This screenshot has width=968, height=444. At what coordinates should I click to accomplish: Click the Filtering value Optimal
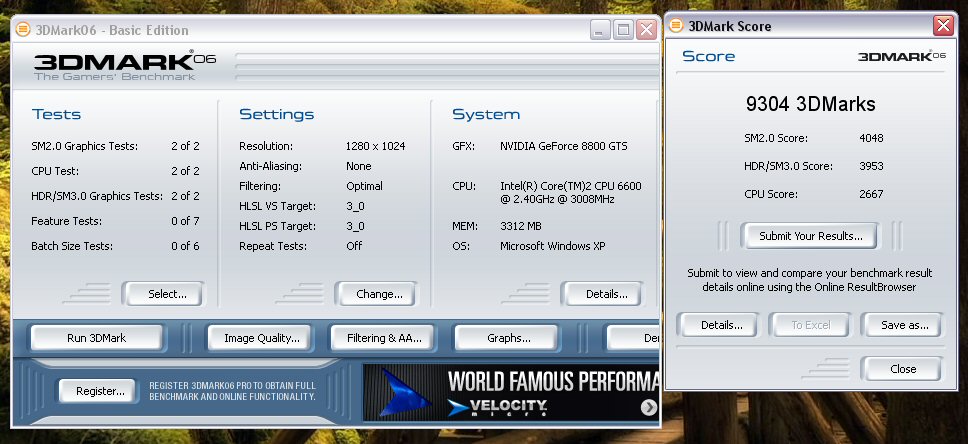click(x=364, y=186)
